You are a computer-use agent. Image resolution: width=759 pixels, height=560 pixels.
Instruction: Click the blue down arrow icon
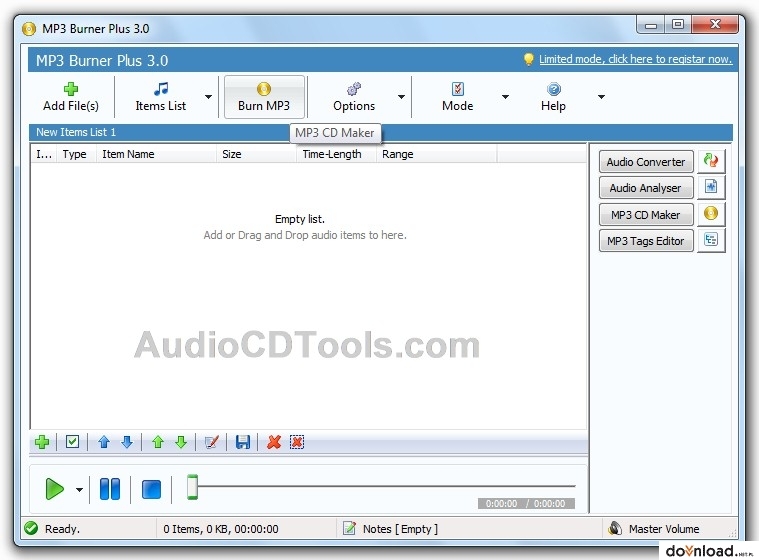127,442
